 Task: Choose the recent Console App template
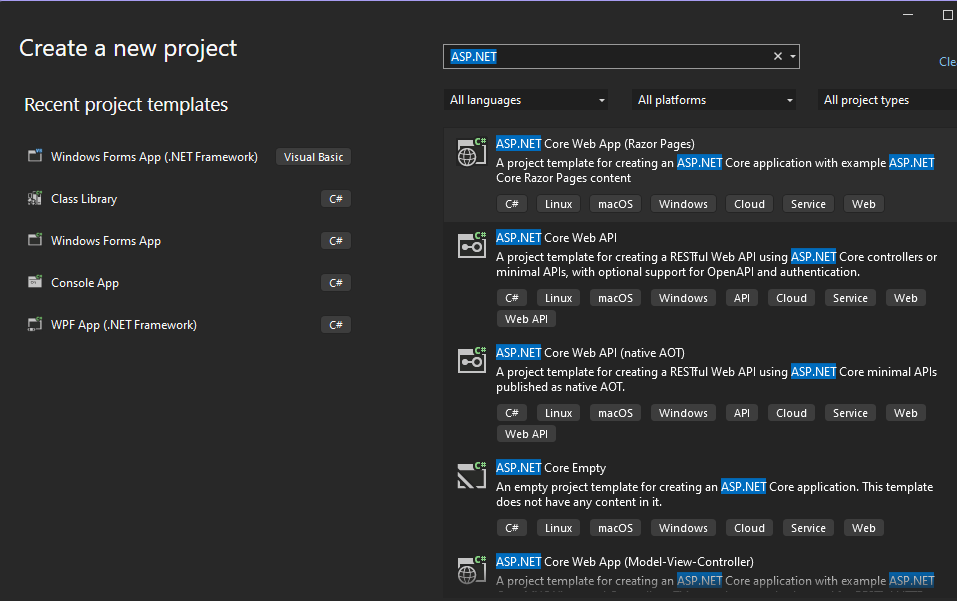tap(189, 283)
